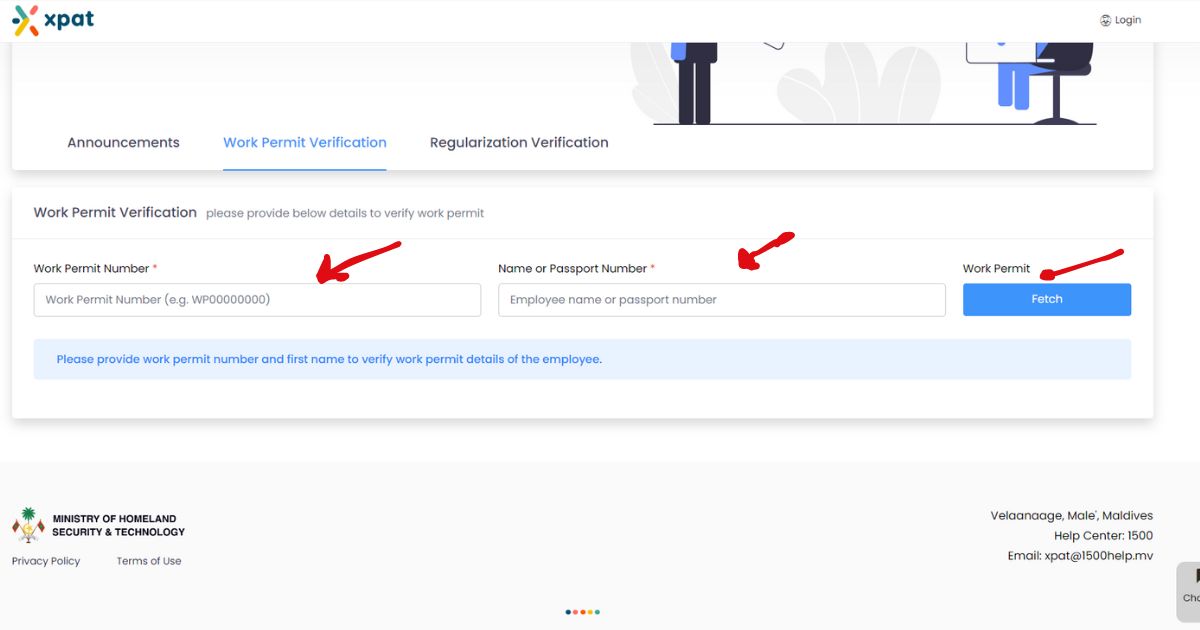
Task: Click the Login user icon
Action: (1105, 20)
